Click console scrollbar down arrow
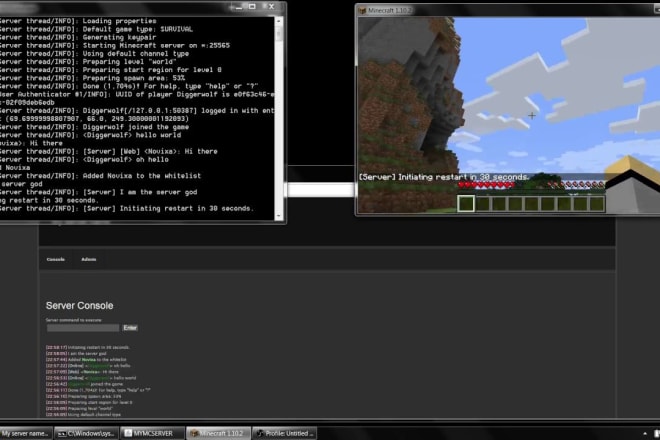 point(279,216)
